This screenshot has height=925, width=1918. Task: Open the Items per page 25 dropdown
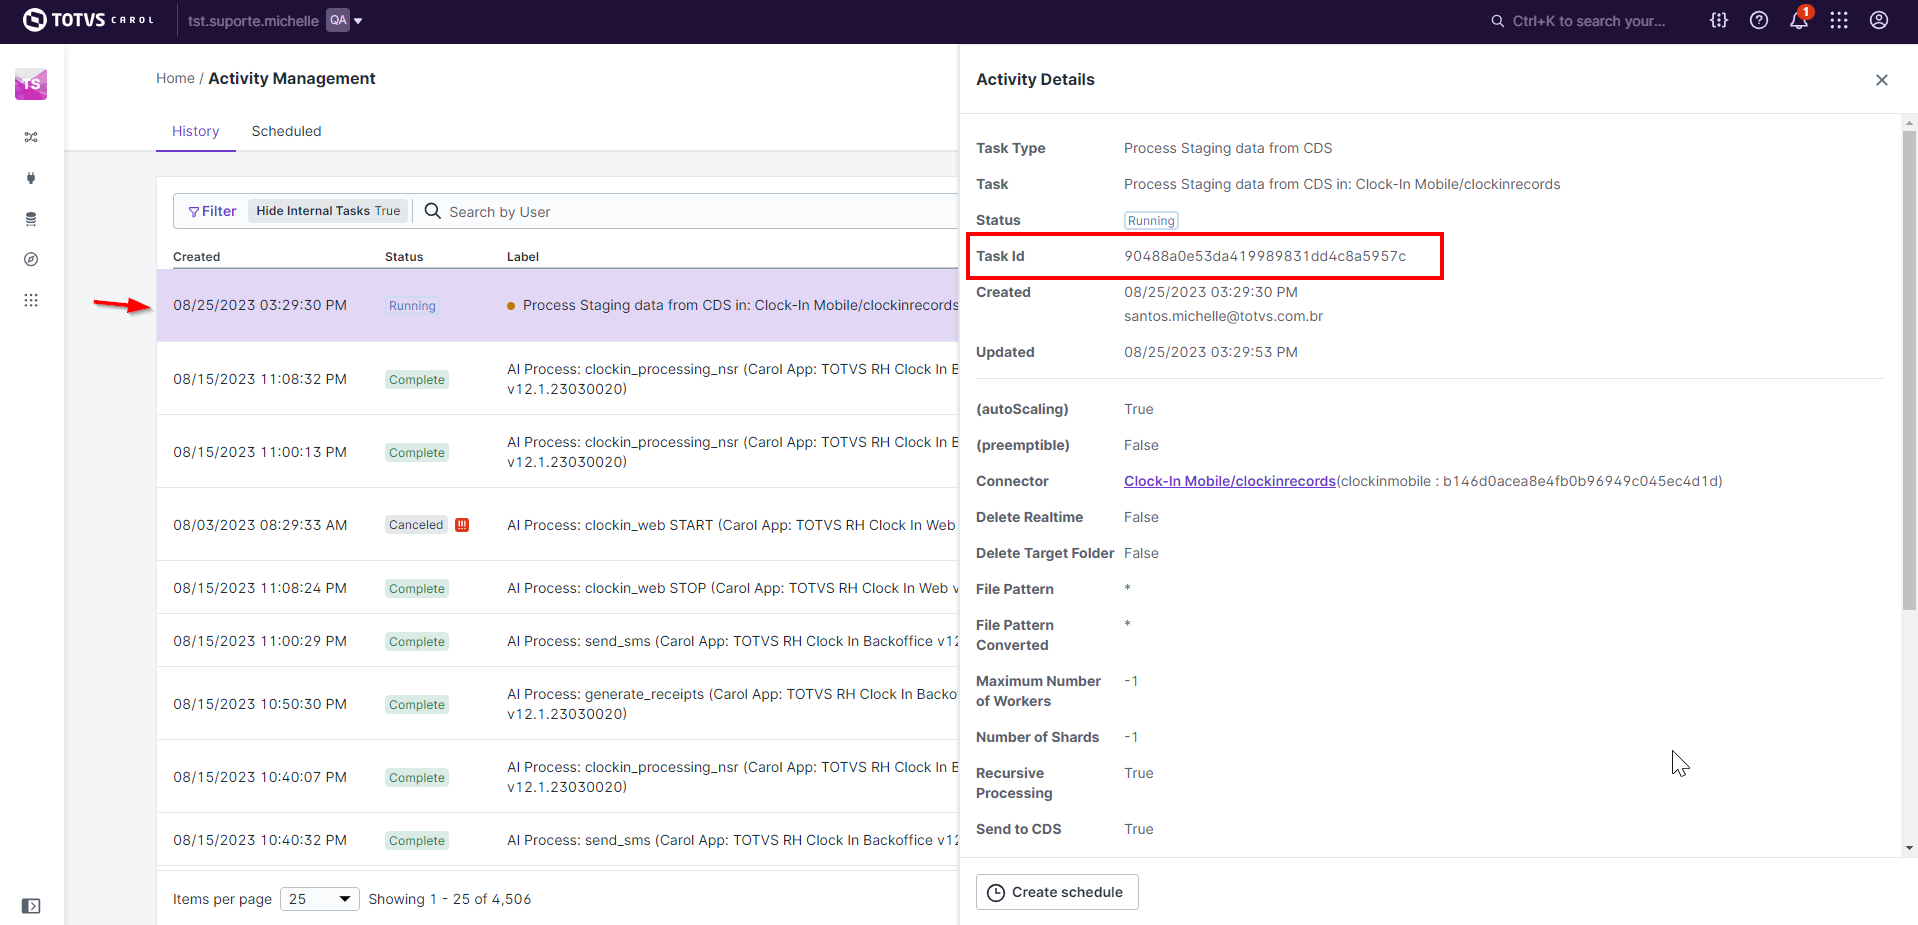(x=319, y=899)
